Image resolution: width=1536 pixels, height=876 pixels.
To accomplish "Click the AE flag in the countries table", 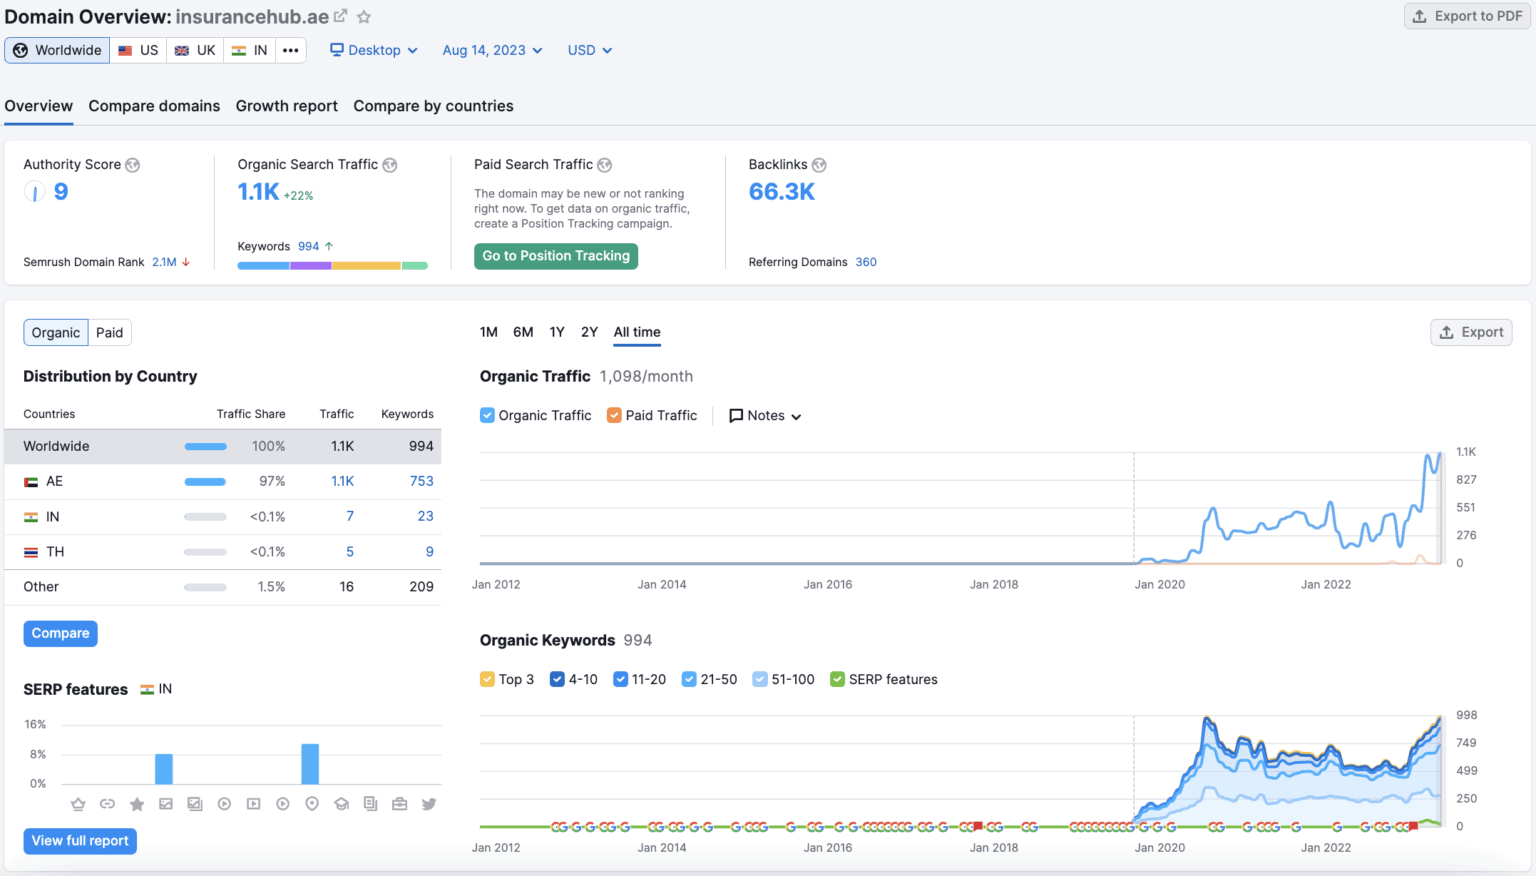I will [31, 482].
